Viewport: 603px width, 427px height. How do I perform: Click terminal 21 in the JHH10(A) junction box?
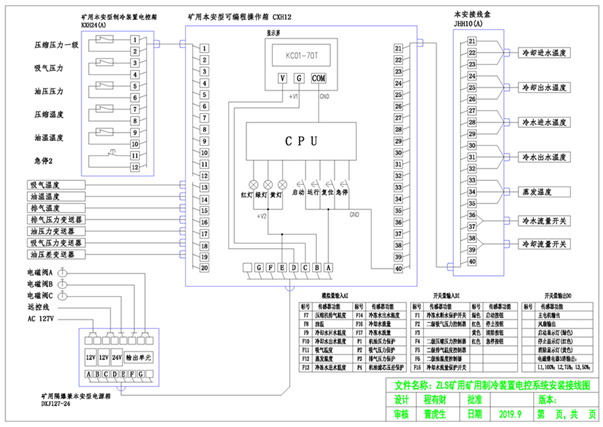472,41
